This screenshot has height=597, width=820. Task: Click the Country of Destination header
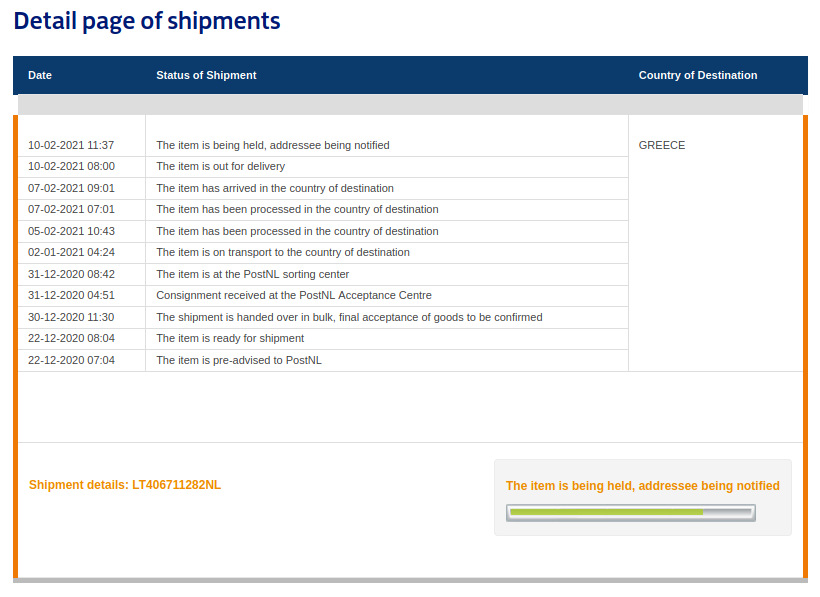[698, 75]
